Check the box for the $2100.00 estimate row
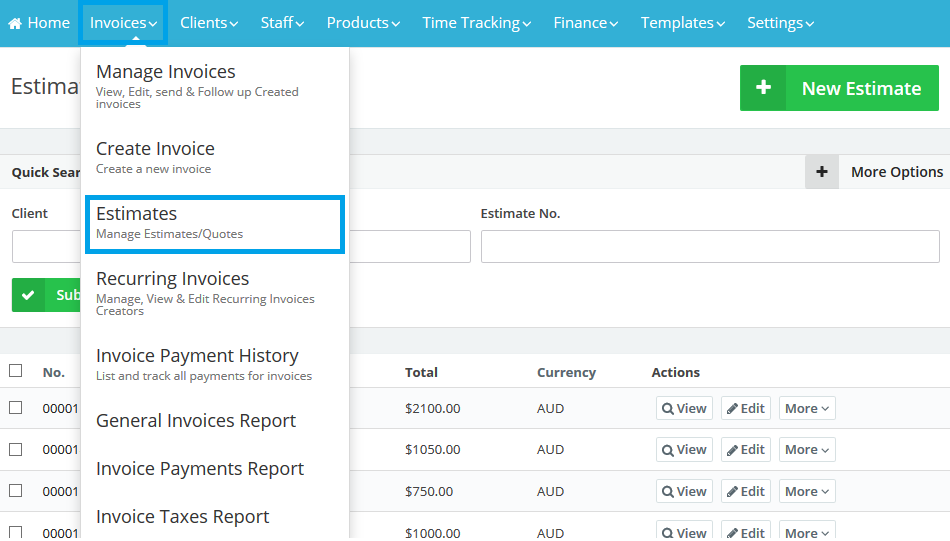This screenshot has height=541, width=950. coord(15,408)
